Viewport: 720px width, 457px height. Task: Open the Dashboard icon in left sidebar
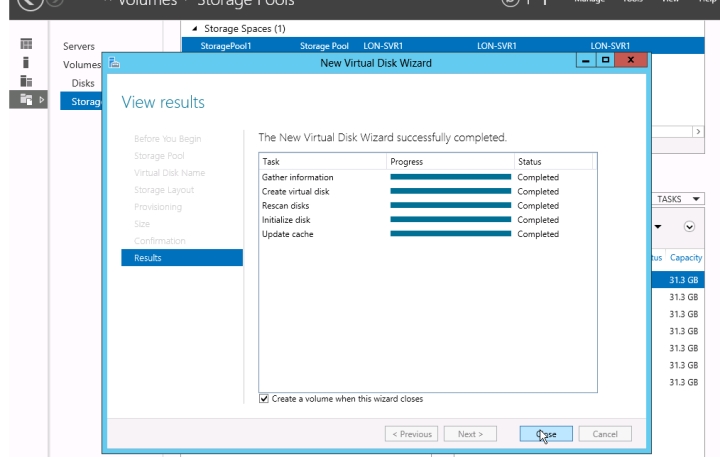[27, 45]
